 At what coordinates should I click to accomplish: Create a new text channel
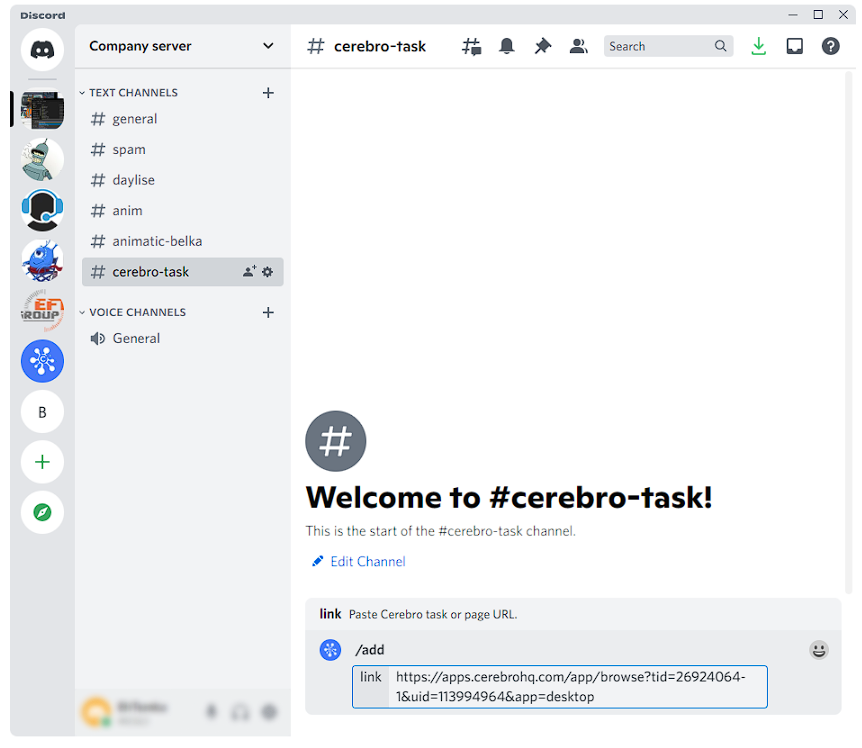(268, 93)
